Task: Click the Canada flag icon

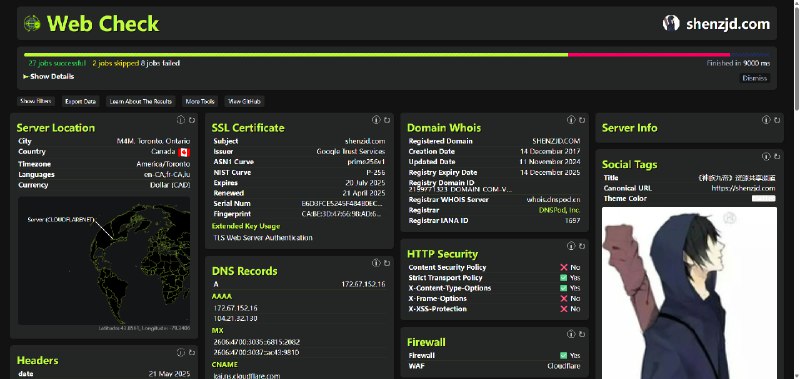Action: coord(184,152)
